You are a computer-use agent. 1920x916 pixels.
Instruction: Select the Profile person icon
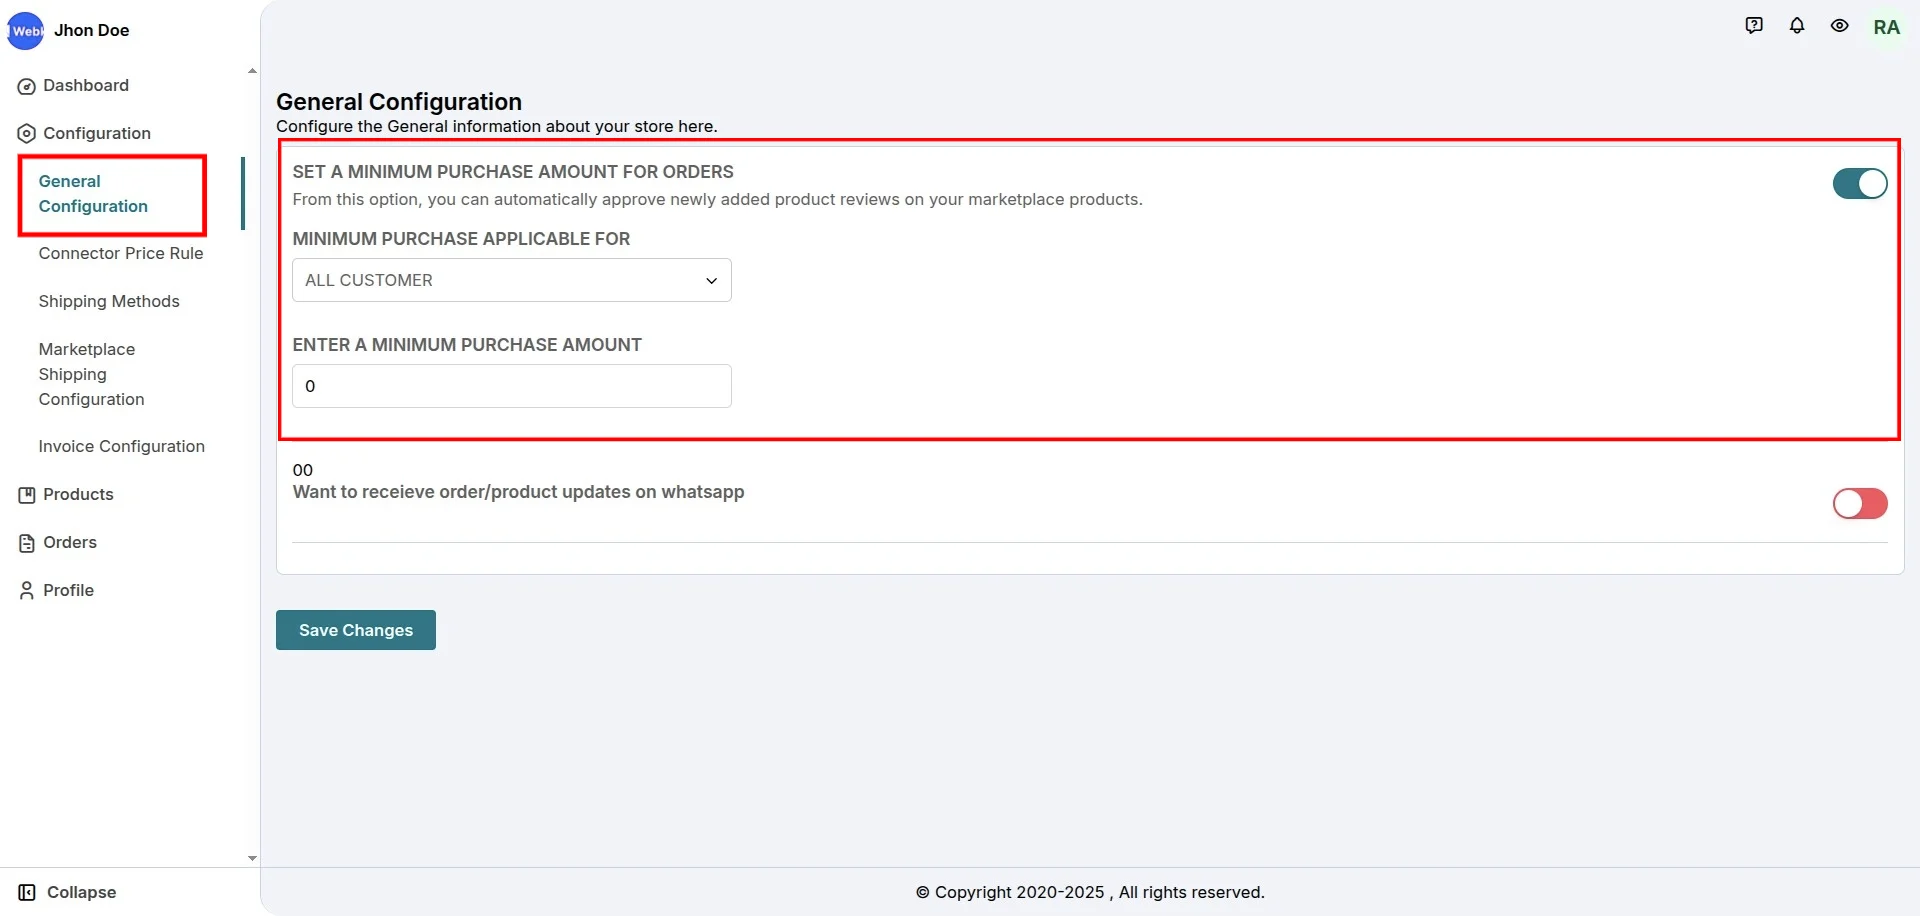coord(25,590)
